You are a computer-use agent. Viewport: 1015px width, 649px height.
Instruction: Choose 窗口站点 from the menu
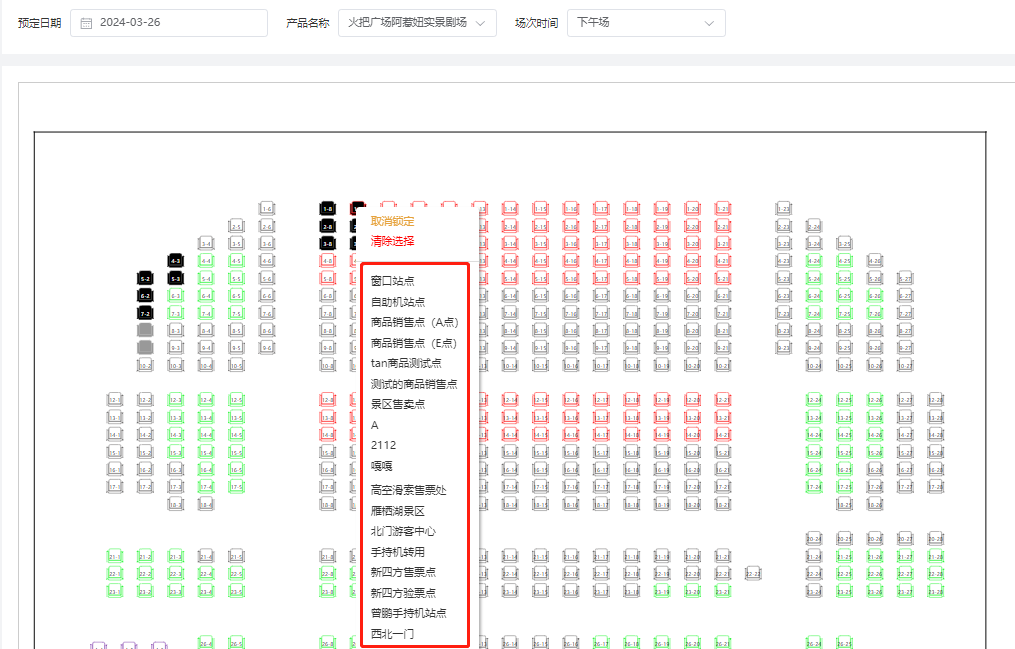pos(392,281)
